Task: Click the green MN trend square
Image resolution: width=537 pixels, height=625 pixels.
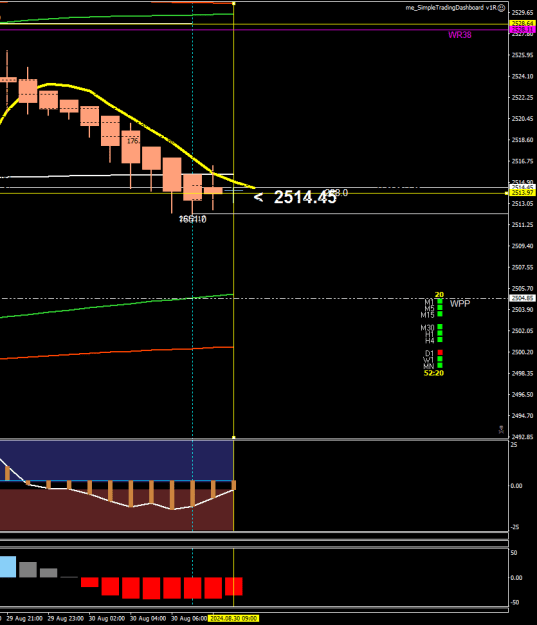Action: coord(440,365)
